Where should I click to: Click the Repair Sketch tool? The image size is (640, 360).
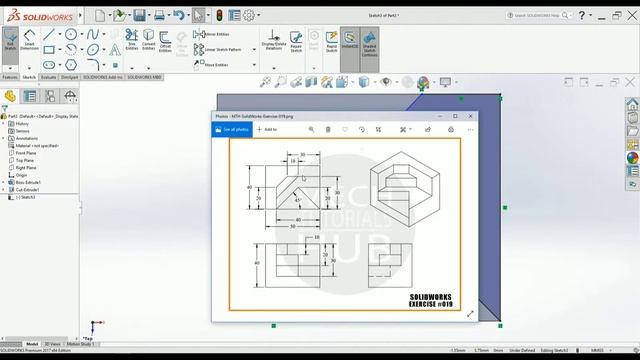tap(296, 41)
